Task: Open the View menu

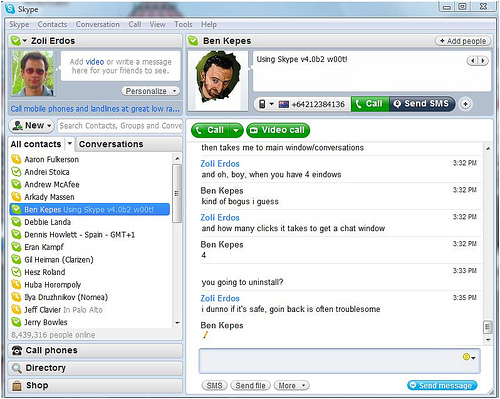Action: click(x=157, y=24)
